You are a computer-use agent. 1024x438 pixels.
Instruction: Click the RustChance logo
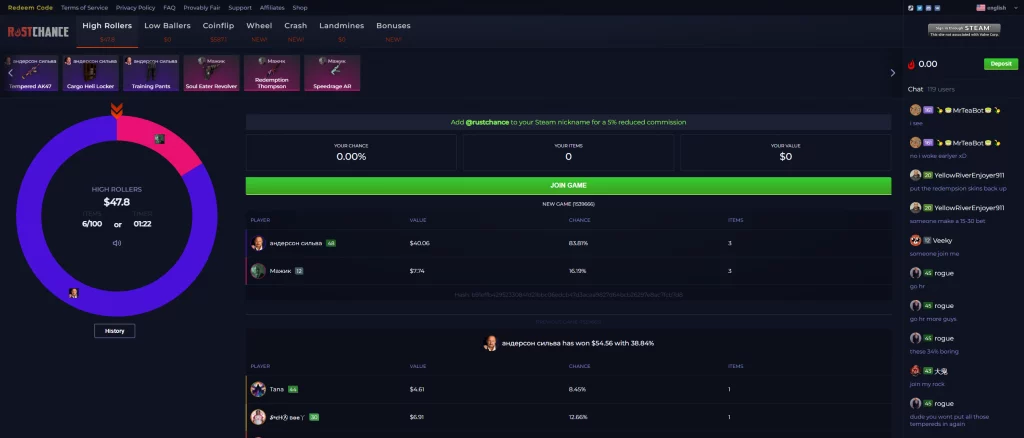tap(37, 32)
